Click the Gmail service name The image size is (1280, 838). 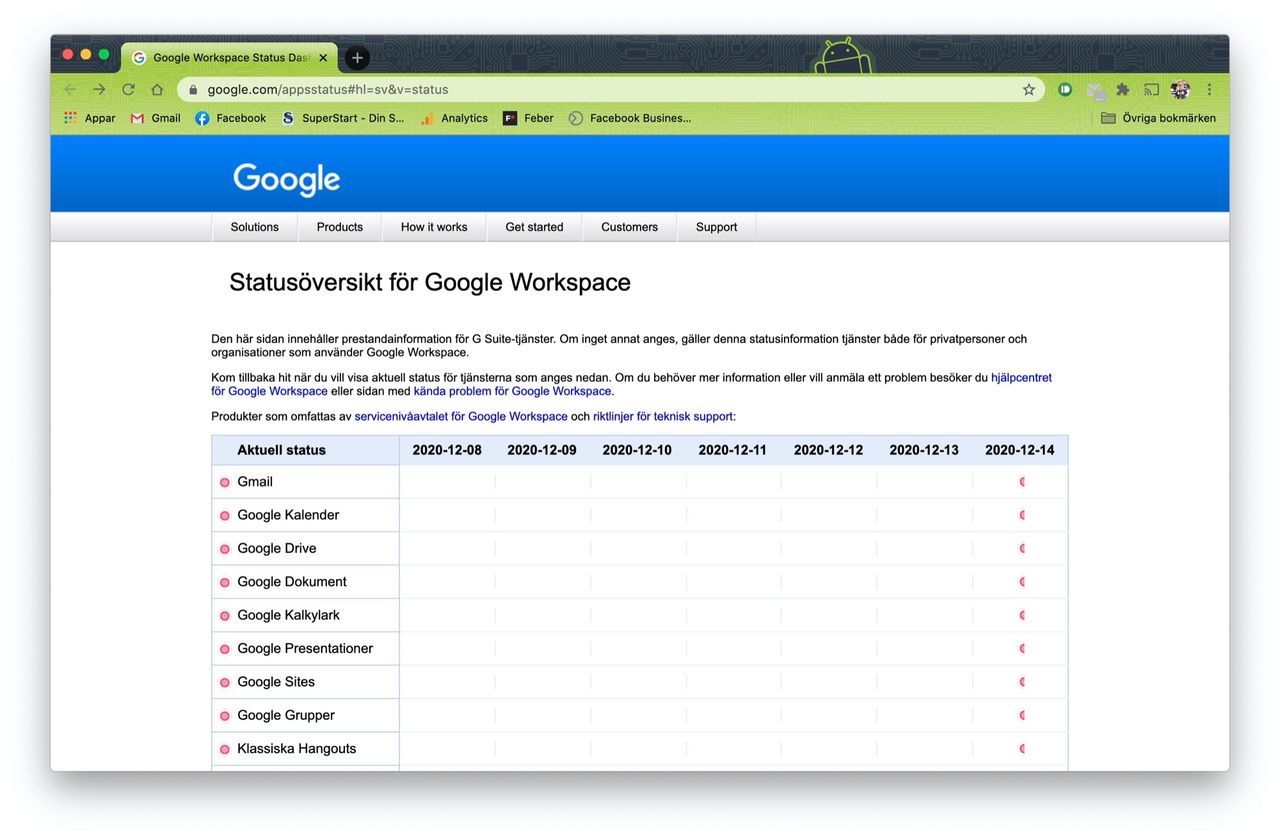tap(255, 482)
